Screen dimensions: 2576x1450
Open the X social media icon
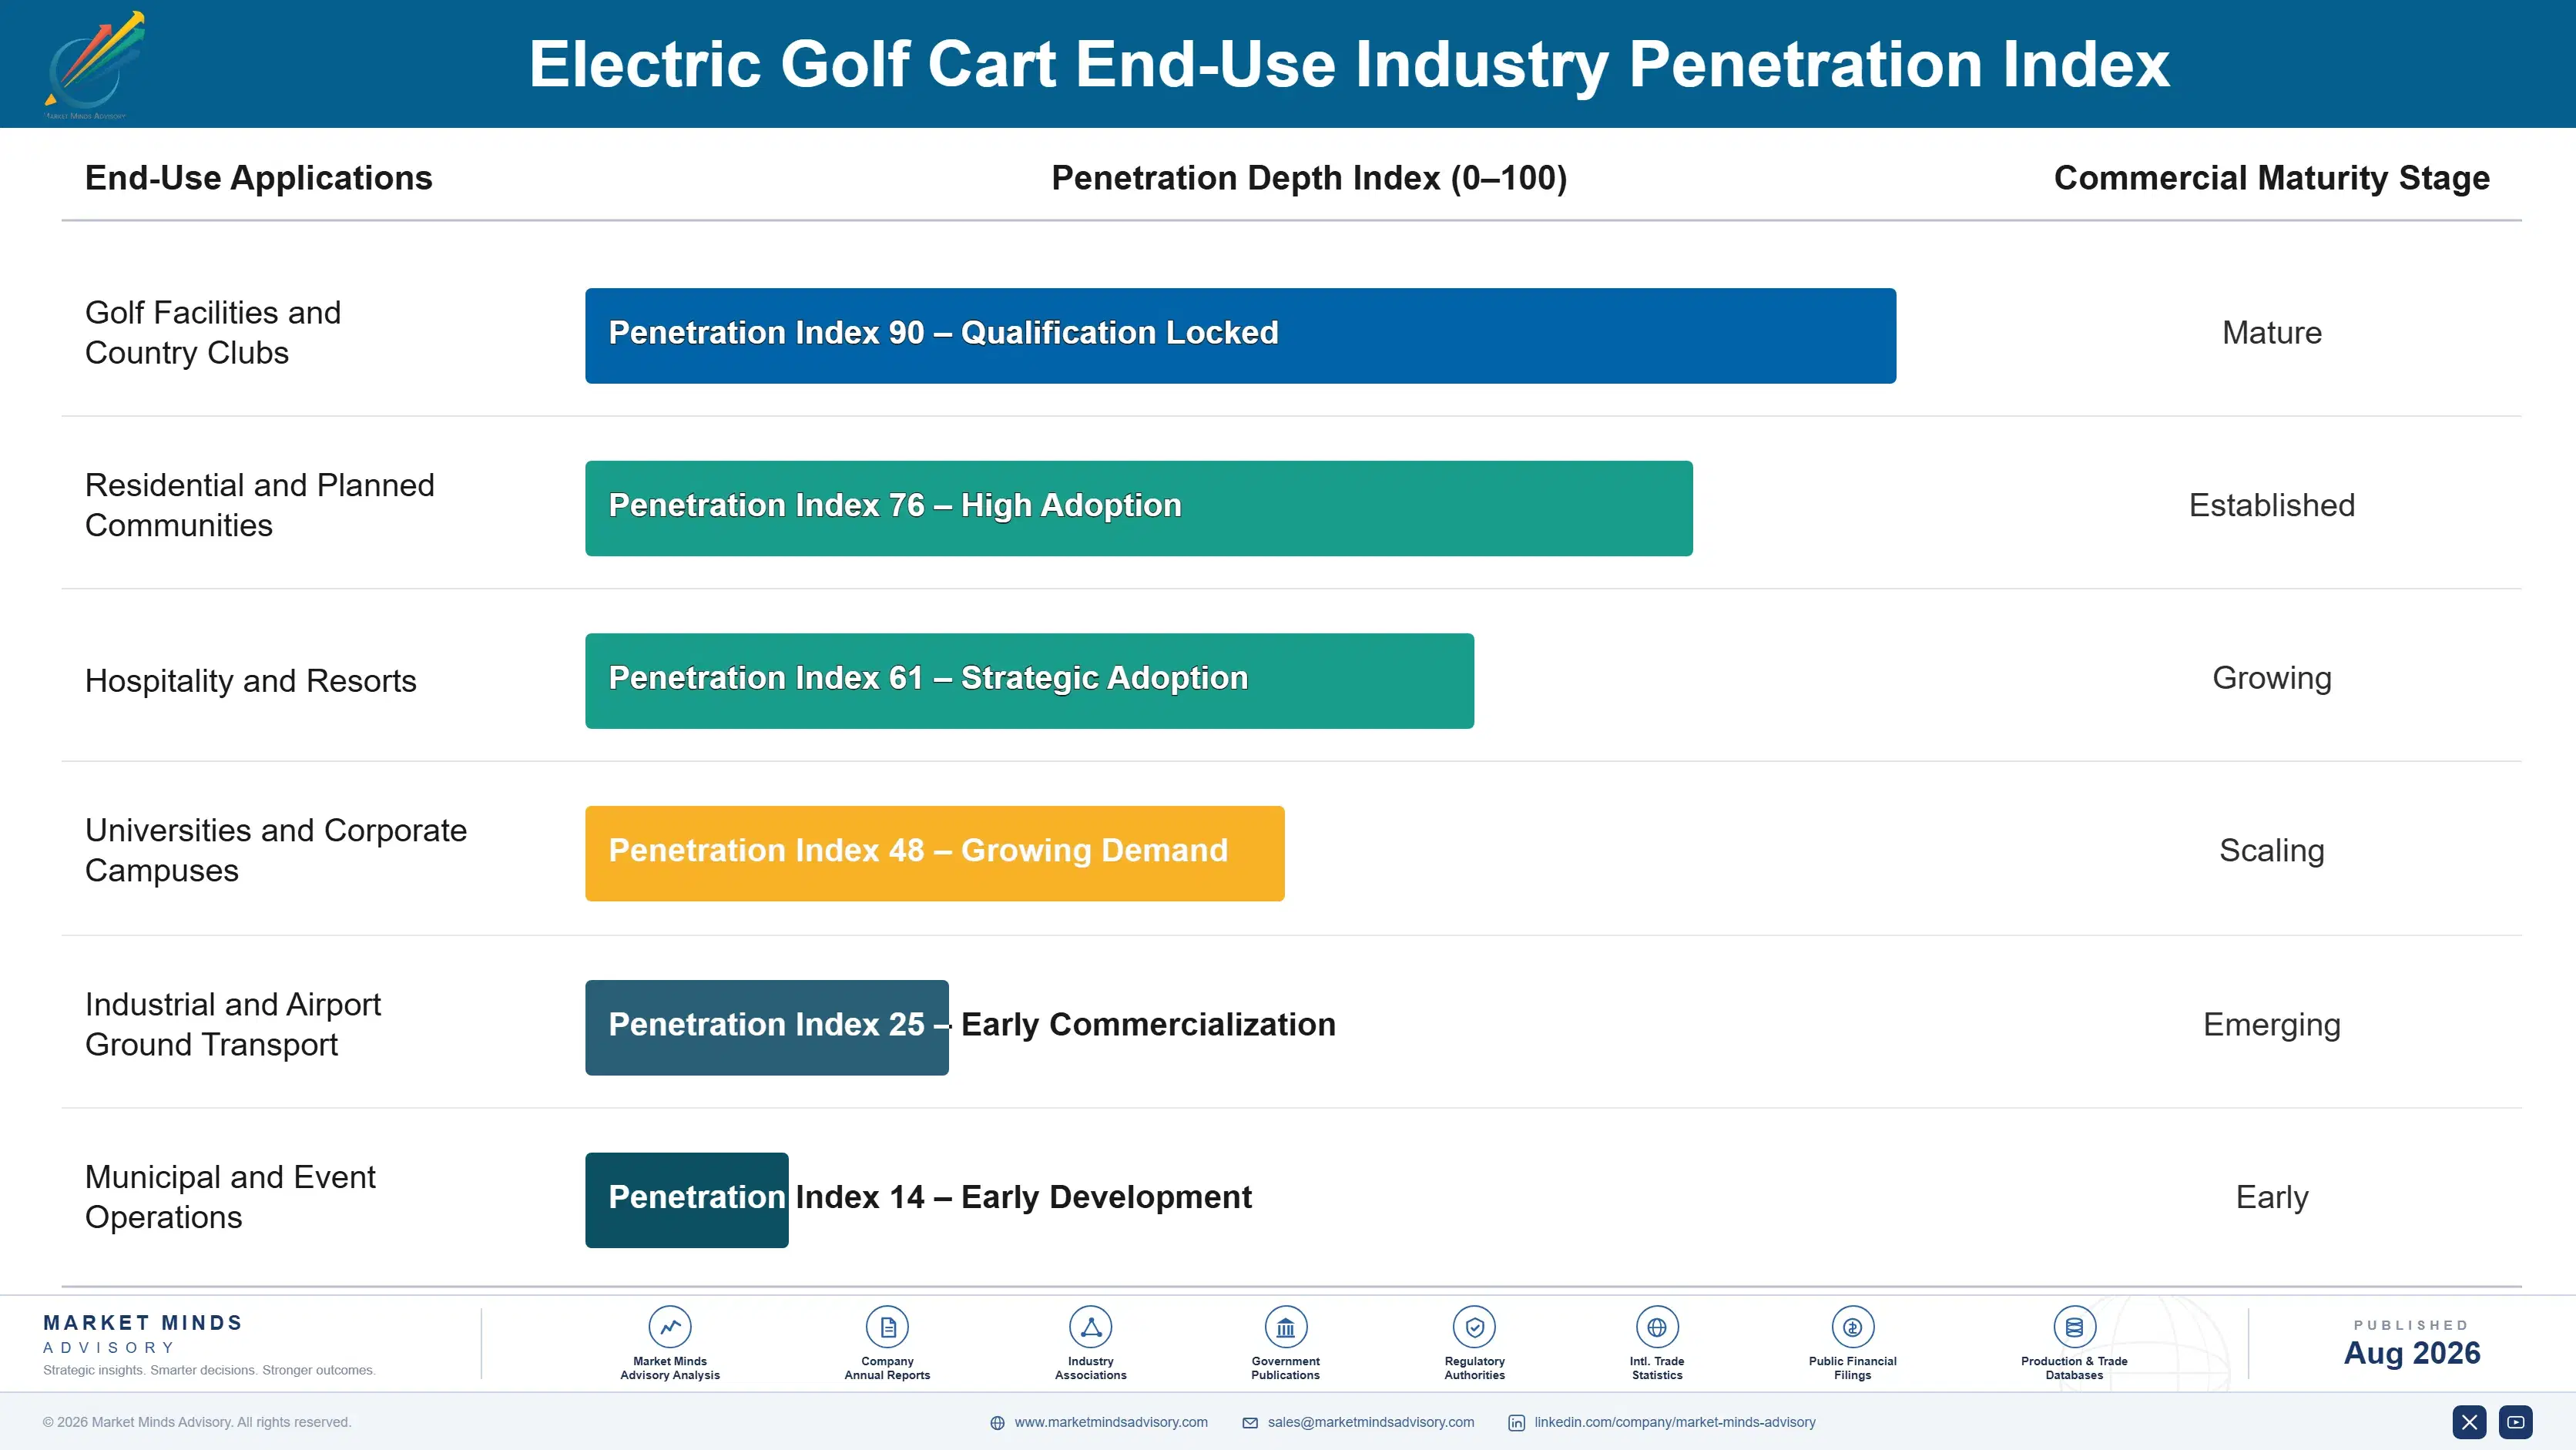pos(2469,1422)
